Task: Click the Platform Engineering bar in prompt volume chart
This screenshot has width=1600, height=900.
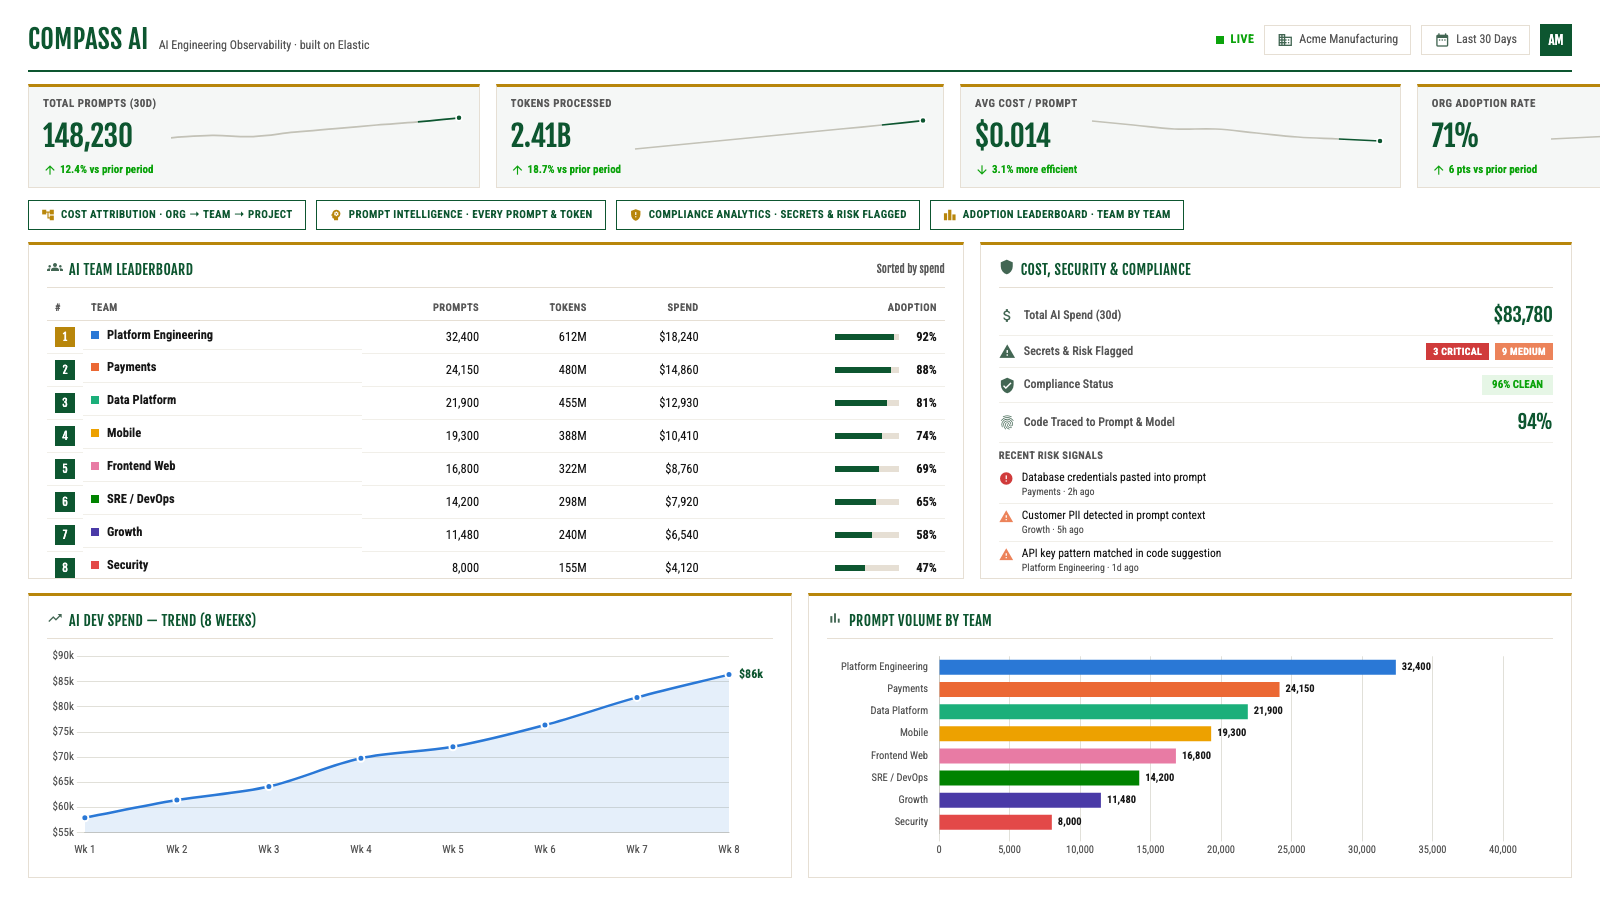Action: tap(1167, 667)
